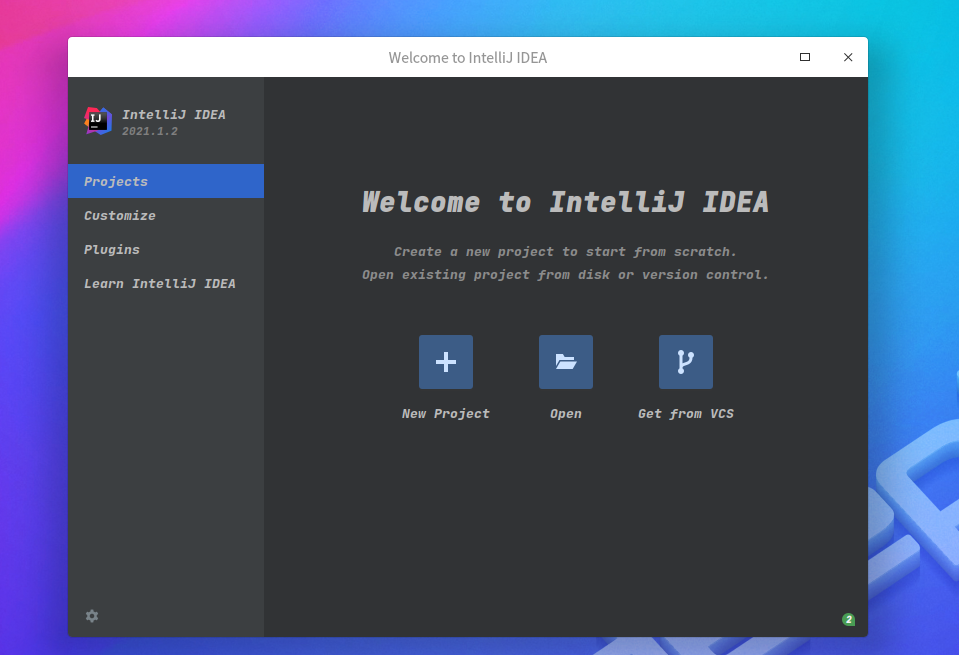The image size is (959, 655).
Task: Click the IntelliJ IDEA logo icon
Action: 98,120
